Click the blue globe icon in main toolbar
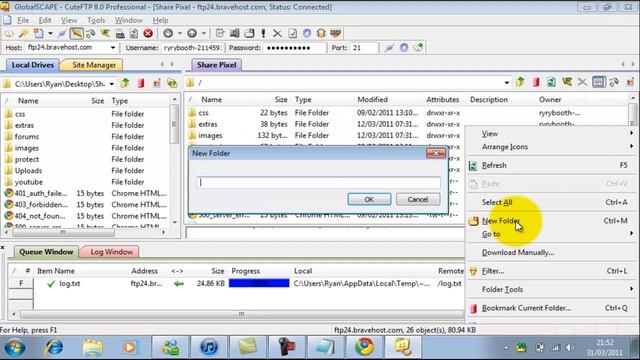 pyautogui.click(x=307, y=33)
